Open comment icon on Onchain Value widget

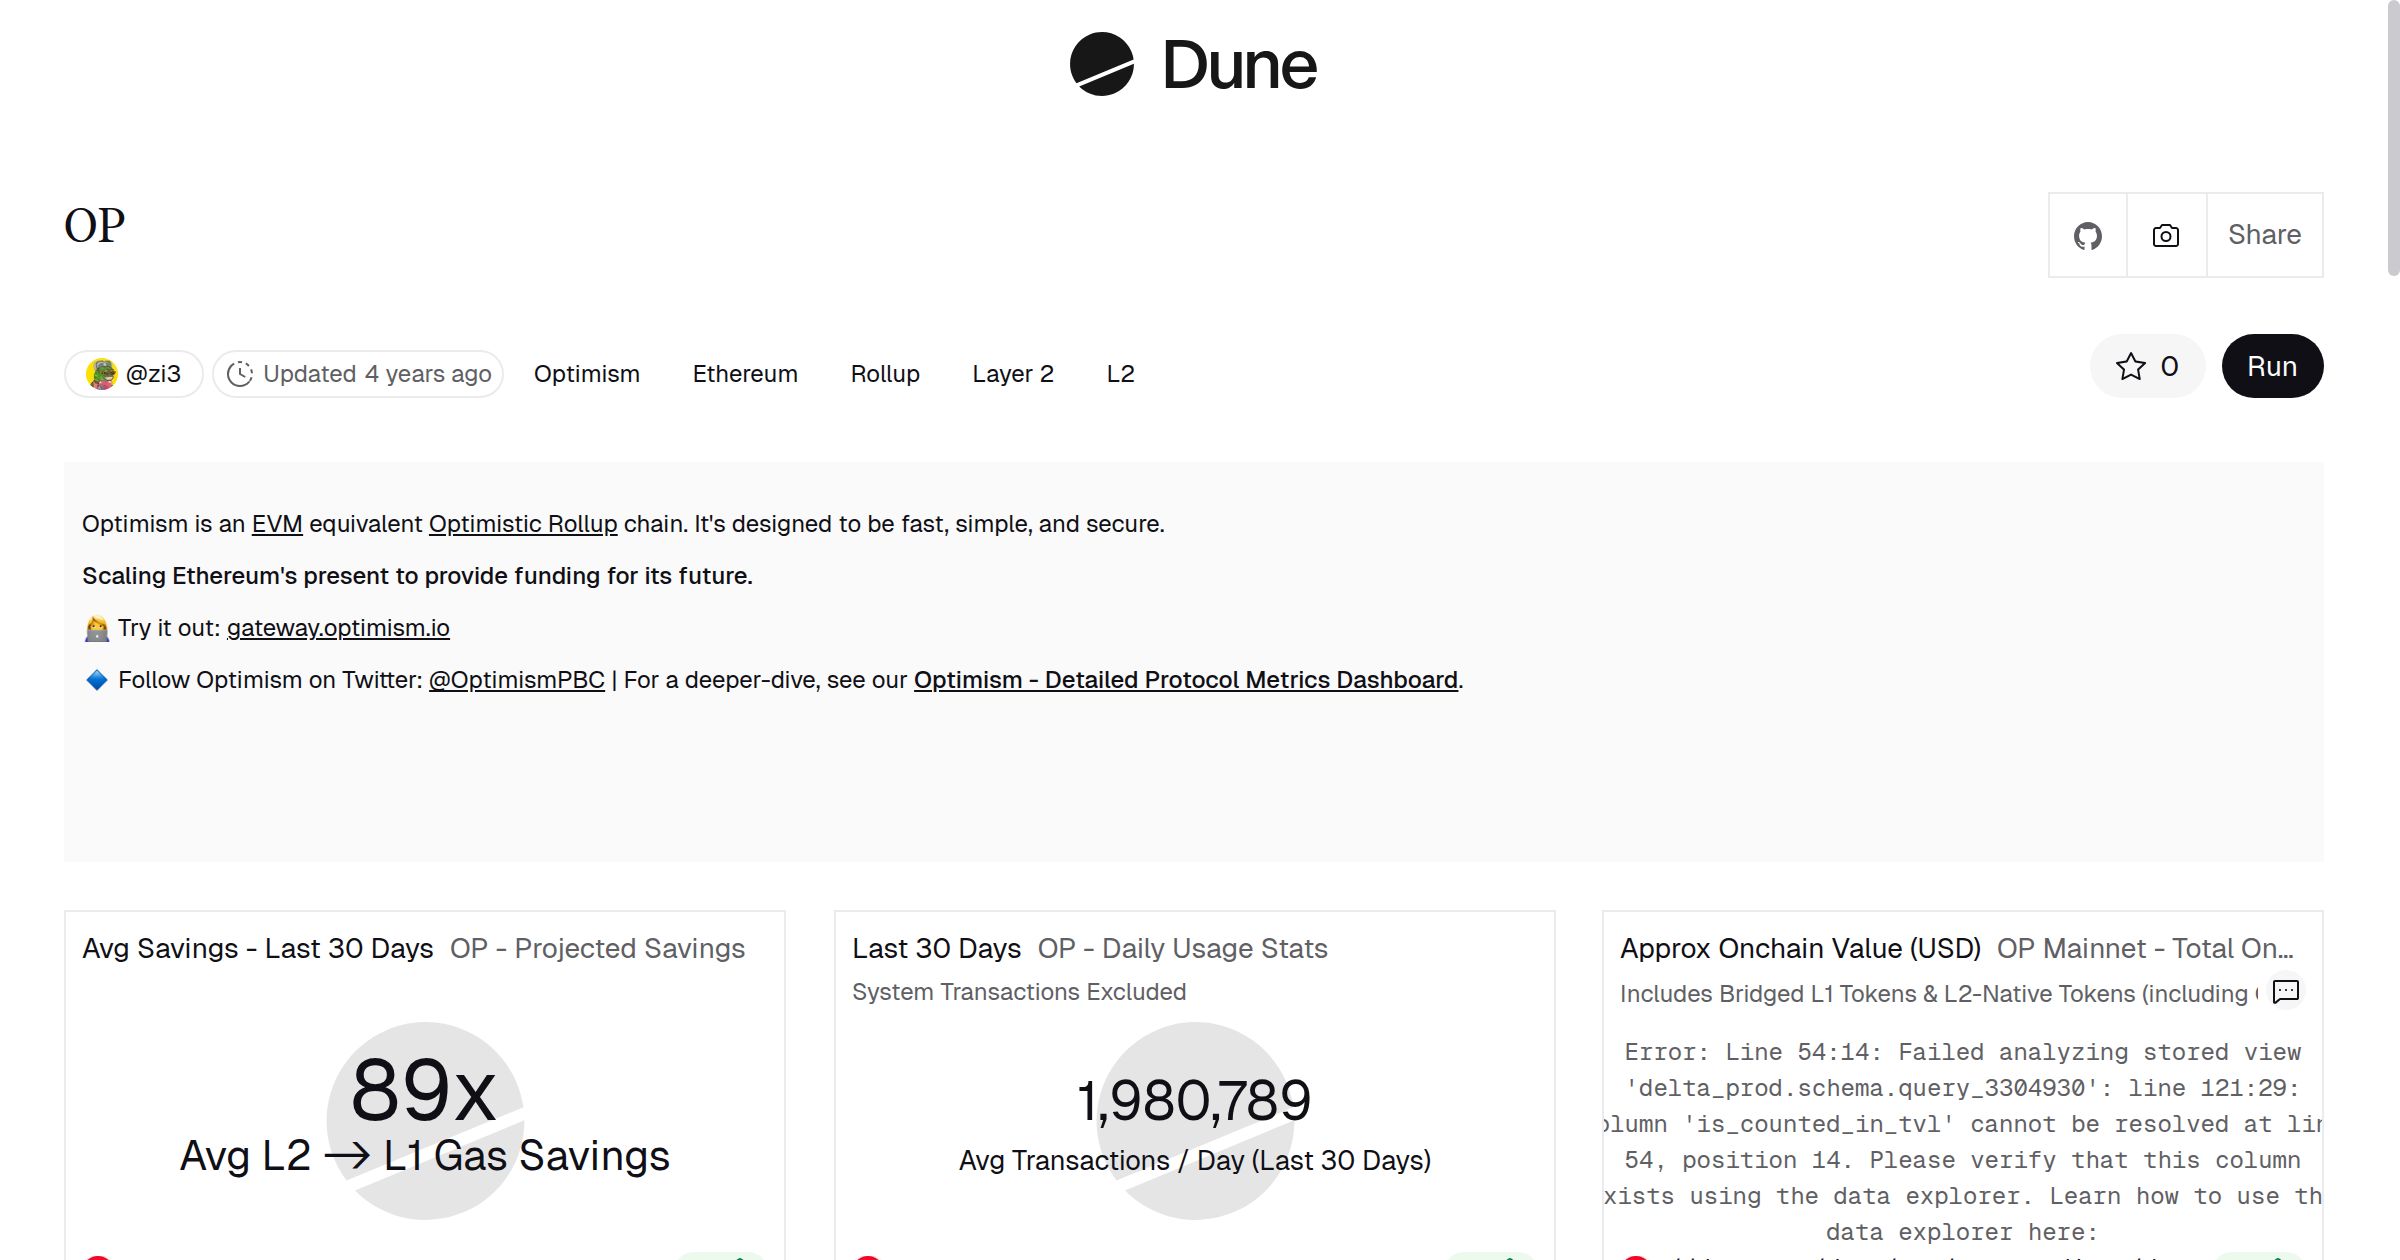[x=2286, y=991]
